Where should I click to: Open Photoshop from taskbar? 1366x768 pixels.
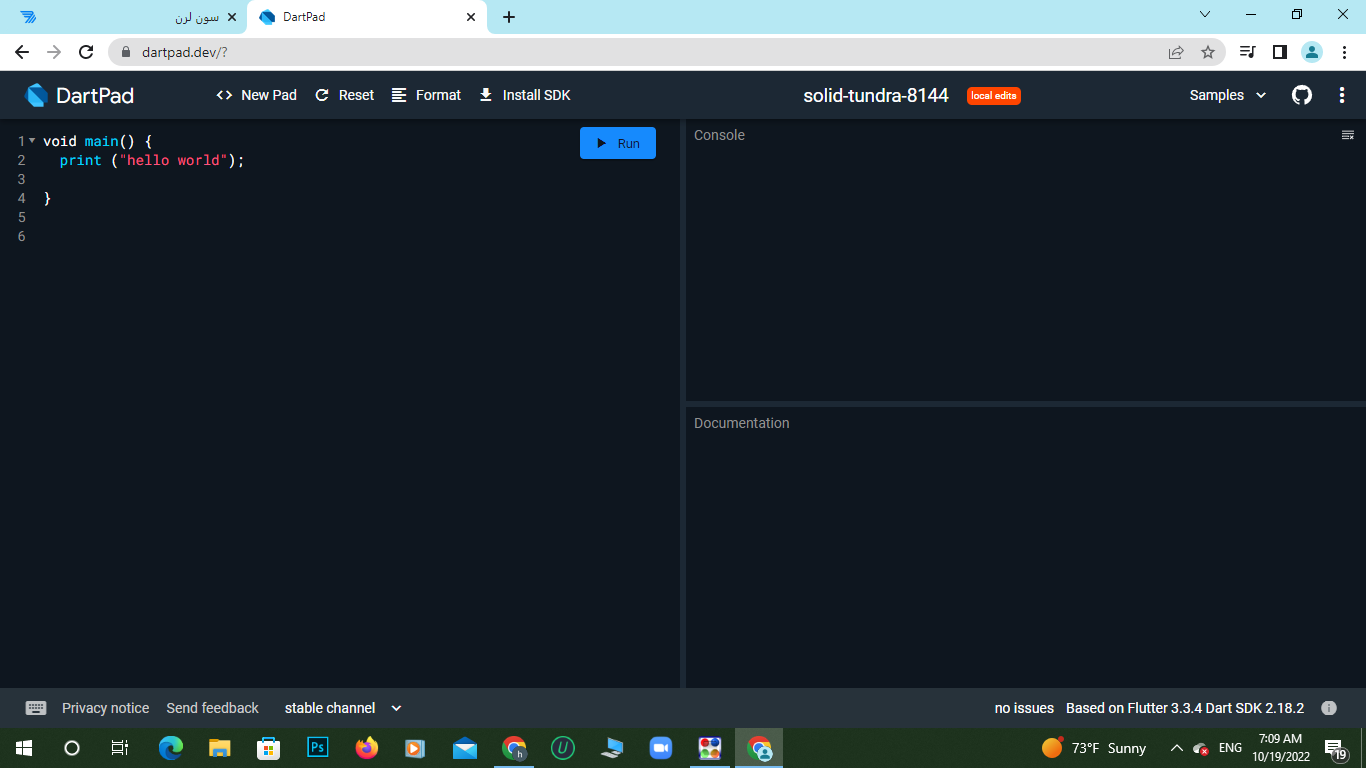coord(318,748)
